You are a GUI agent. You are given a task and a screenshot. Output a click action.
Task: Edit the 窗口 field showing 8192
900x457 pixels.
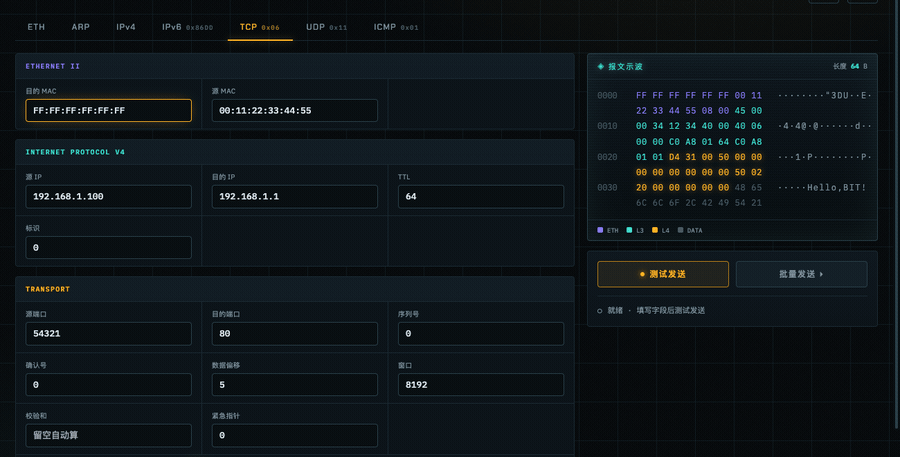click(x=481, y=385)
